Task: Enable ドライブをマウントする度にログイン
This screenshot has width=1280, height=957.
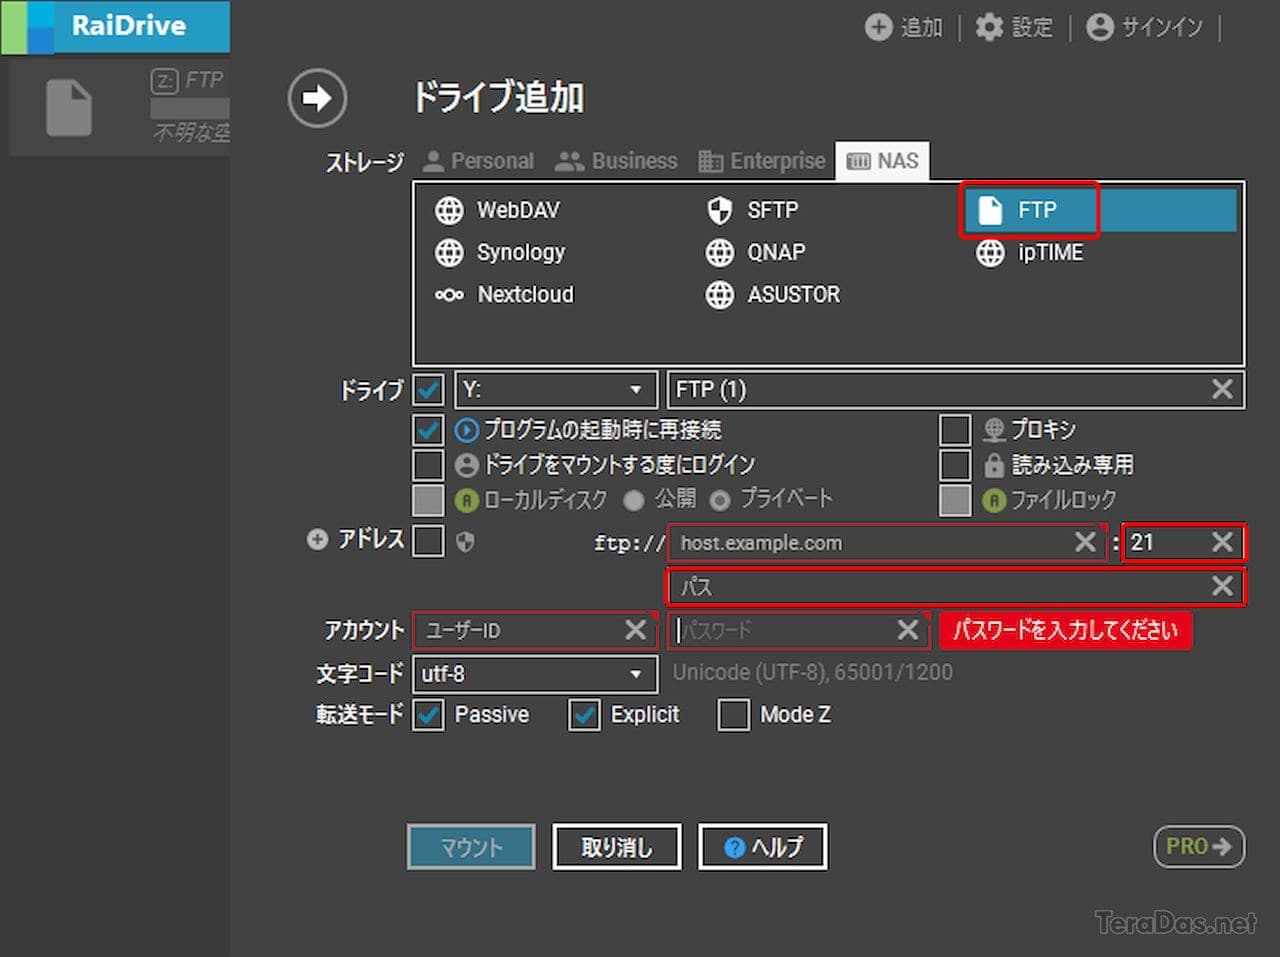Action: (428, 465)
